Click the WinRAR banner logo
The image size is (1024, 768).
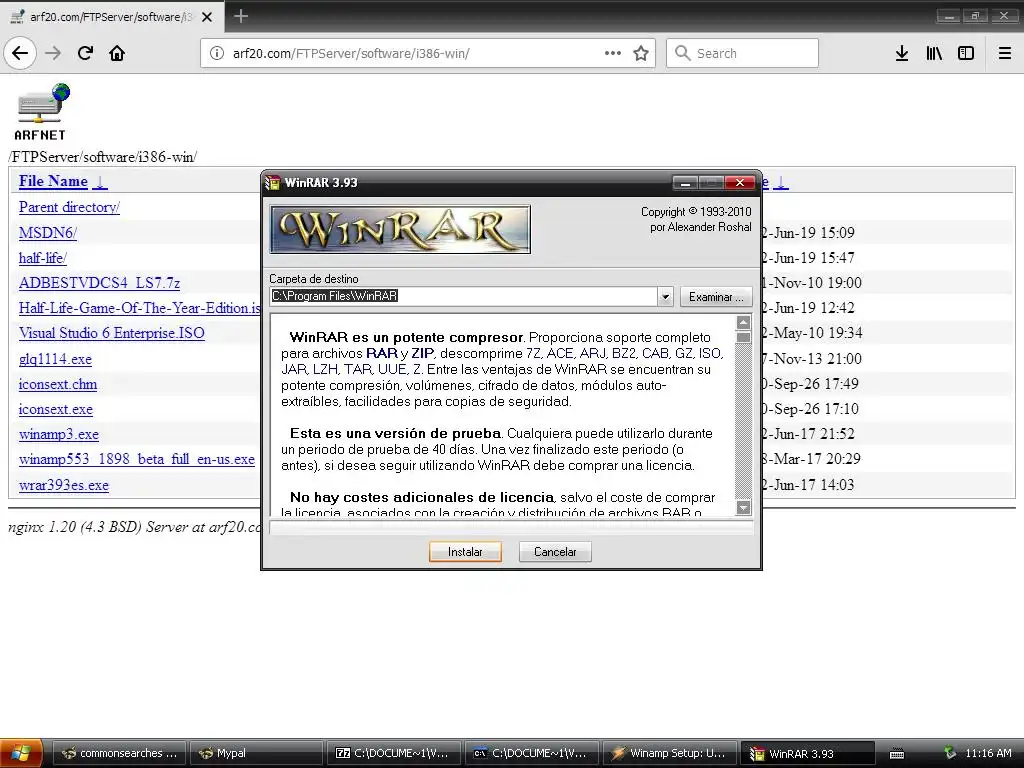[x=400, y=229]
